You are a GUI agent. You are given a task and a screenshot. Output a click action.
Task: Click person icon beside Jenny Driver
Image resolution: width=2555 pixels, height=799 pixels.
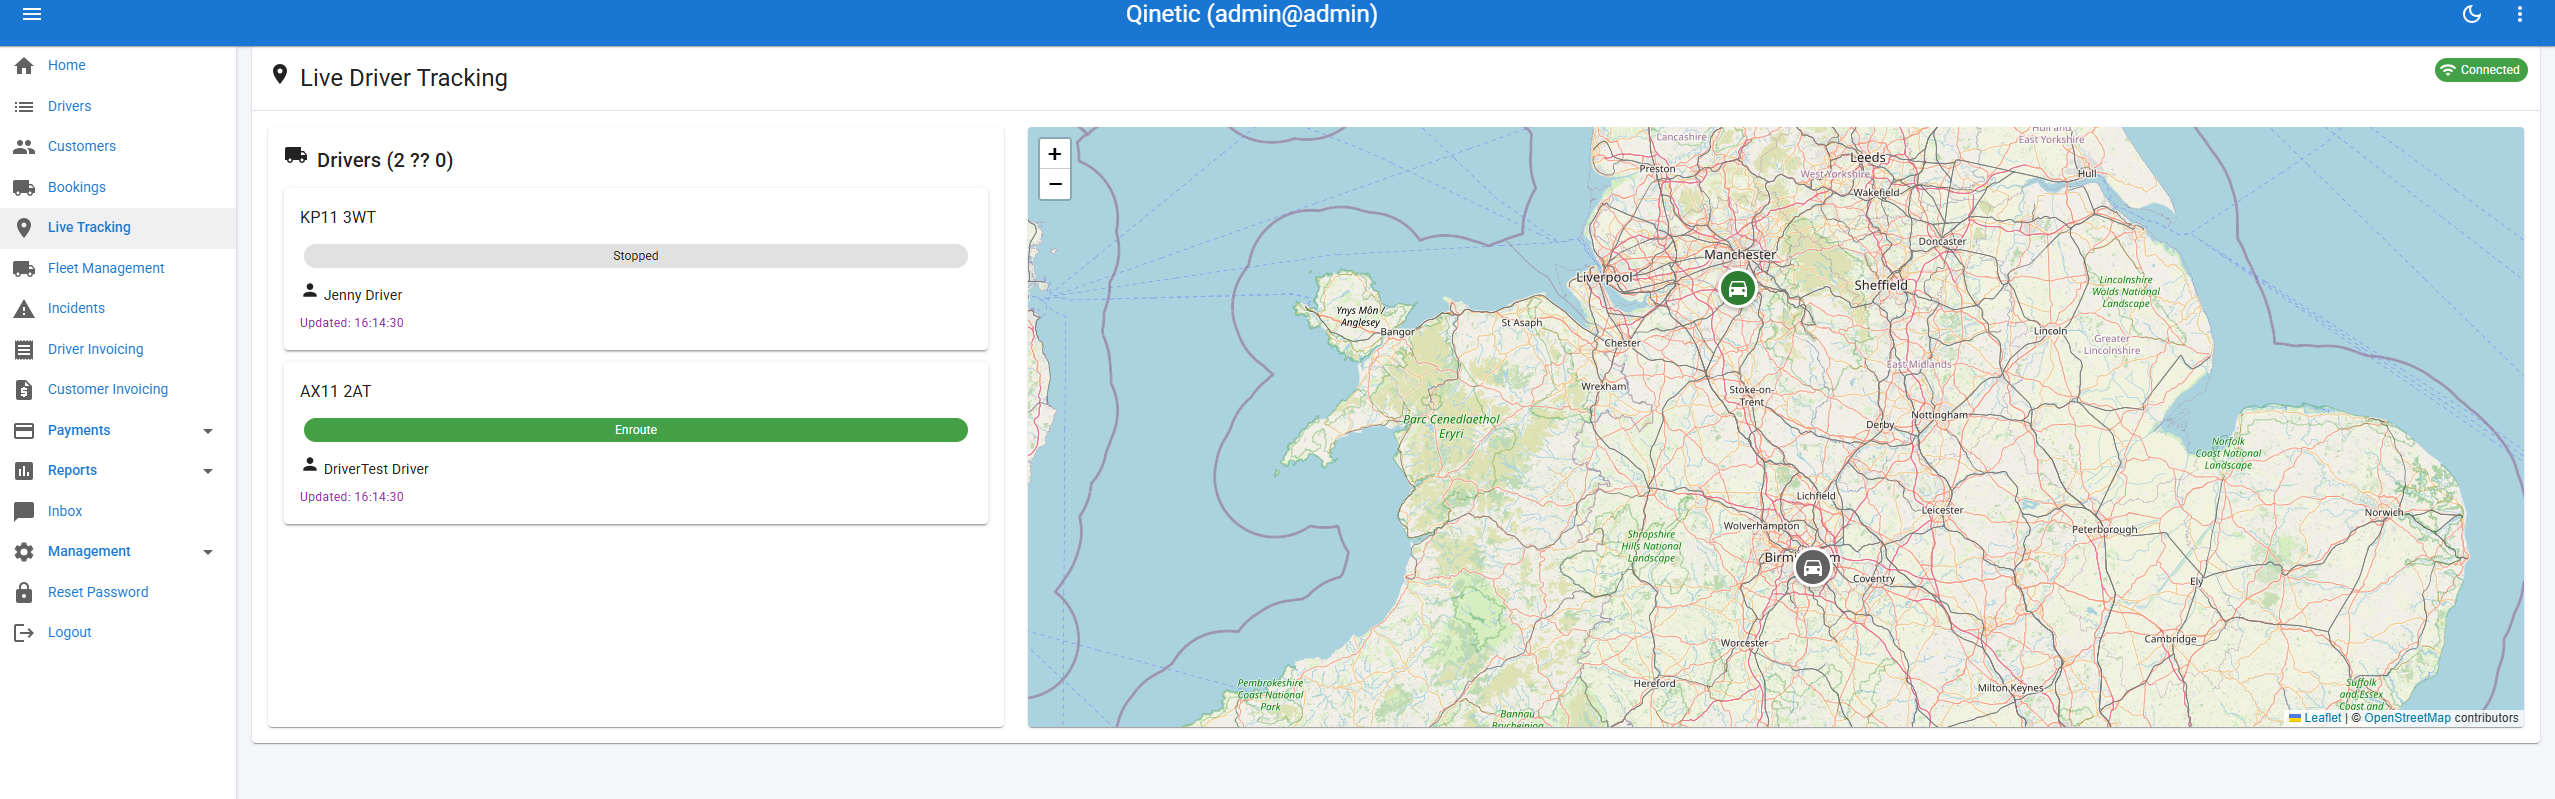click(x=310, y=291)
